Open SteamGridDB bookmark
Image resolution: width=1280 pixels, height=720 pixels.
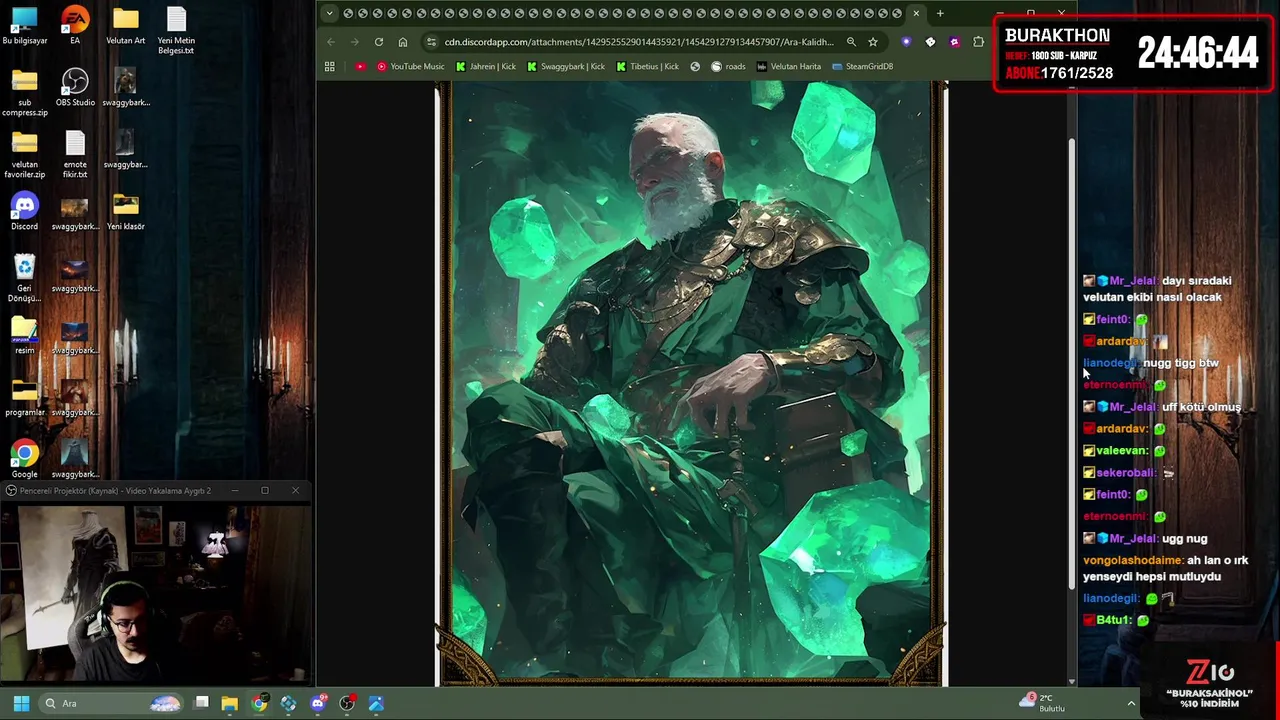coord(862,66)
